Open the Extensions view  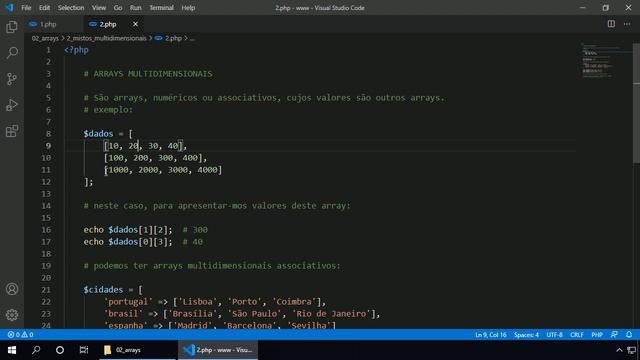pos(12,131)
